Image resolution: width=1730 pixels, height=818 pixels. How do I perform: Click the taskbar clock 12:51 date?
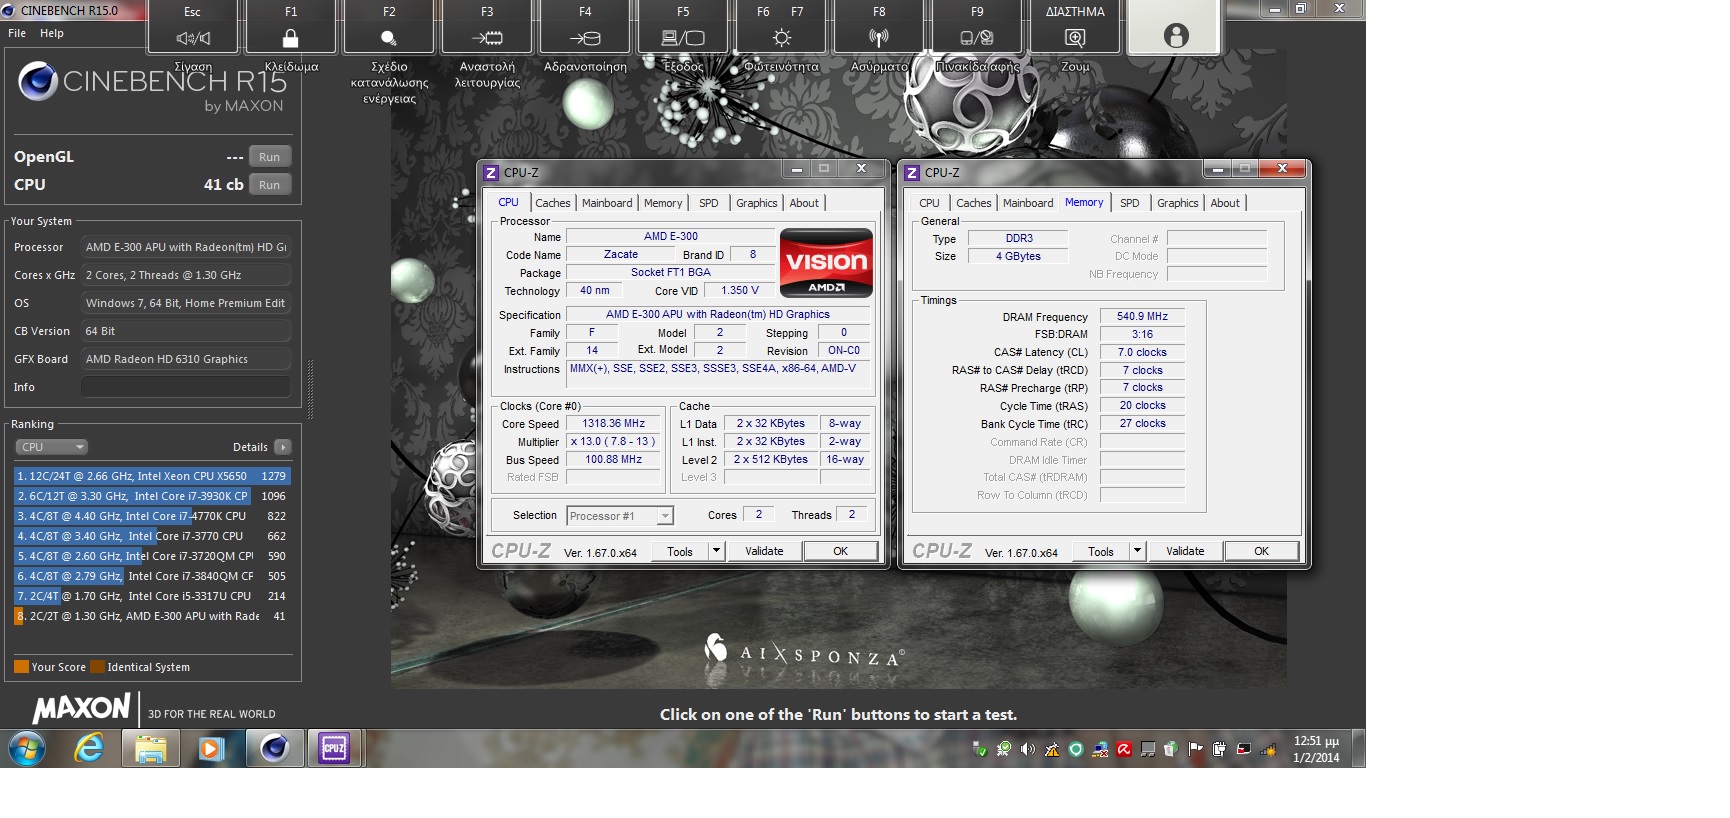[x=1316, y=749]
